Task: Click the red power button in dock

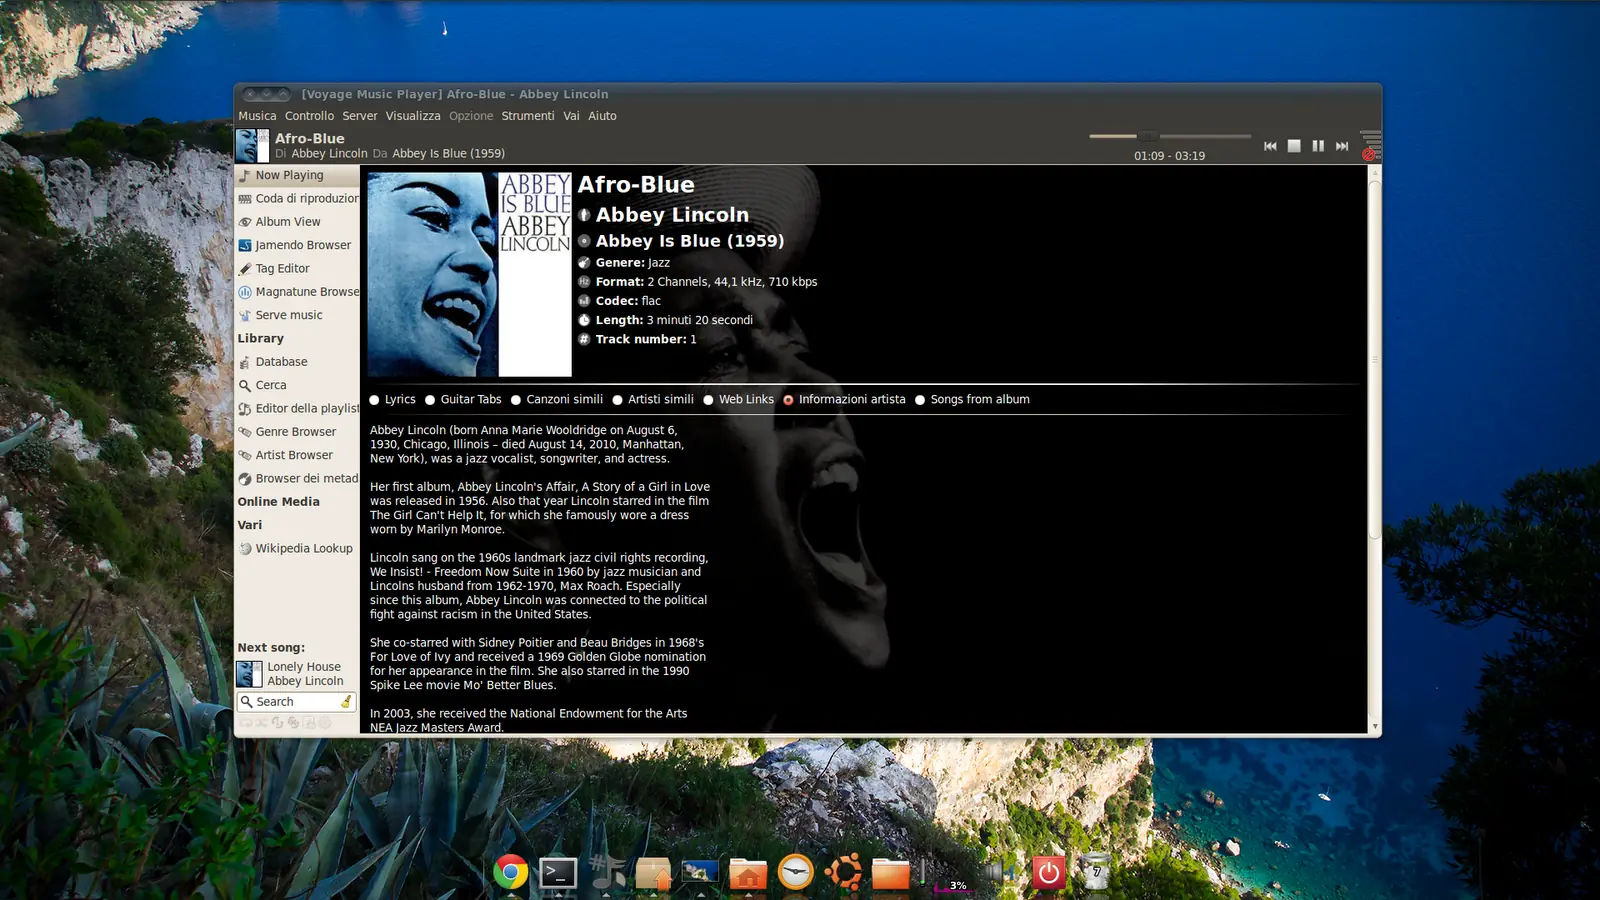Action: click(x=1048, y=872)
